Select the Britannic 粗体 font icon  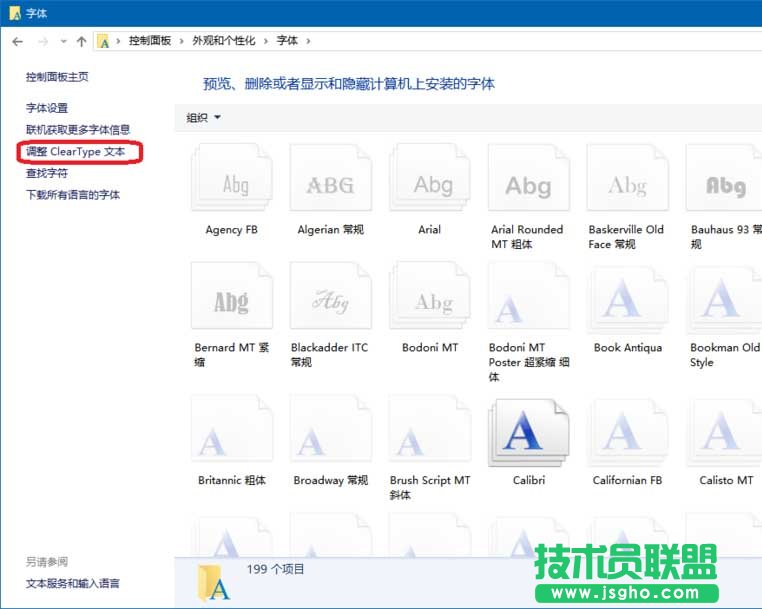(x=232, y=428)
